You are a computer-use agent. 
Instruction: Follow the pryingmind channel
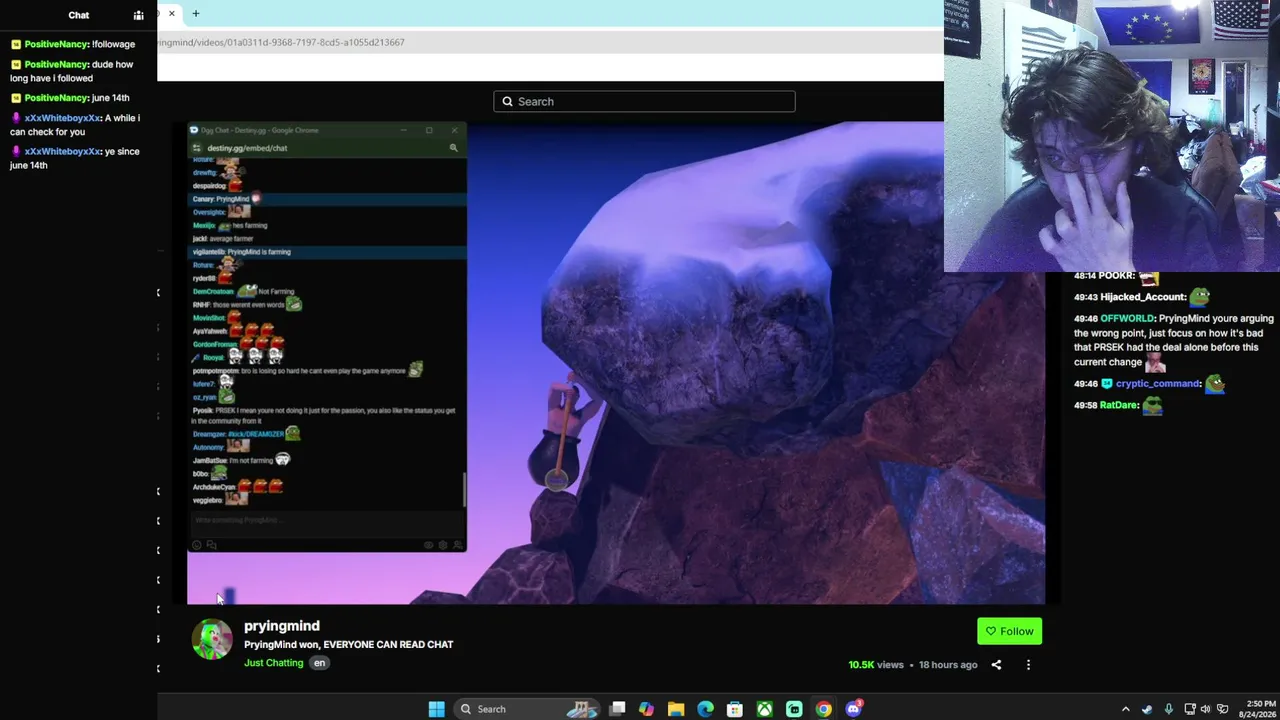point(1009,631)
